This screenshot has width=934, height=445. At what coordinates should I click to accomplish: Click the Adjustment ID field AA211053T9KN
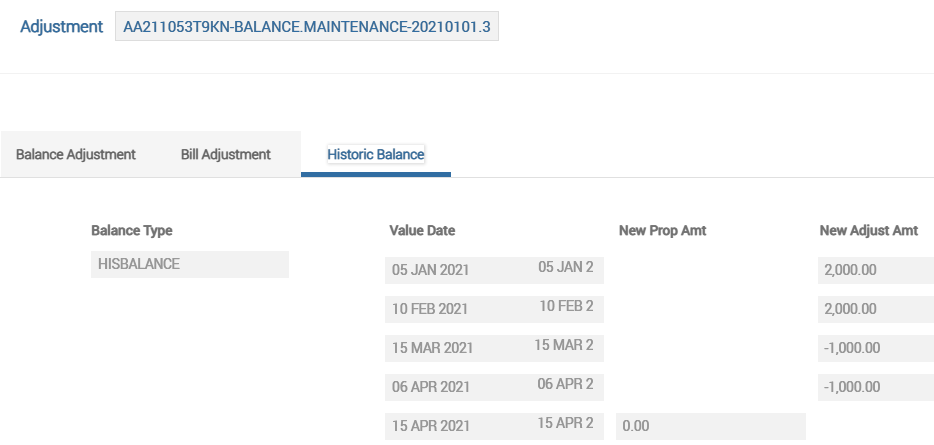coord(307,27)
